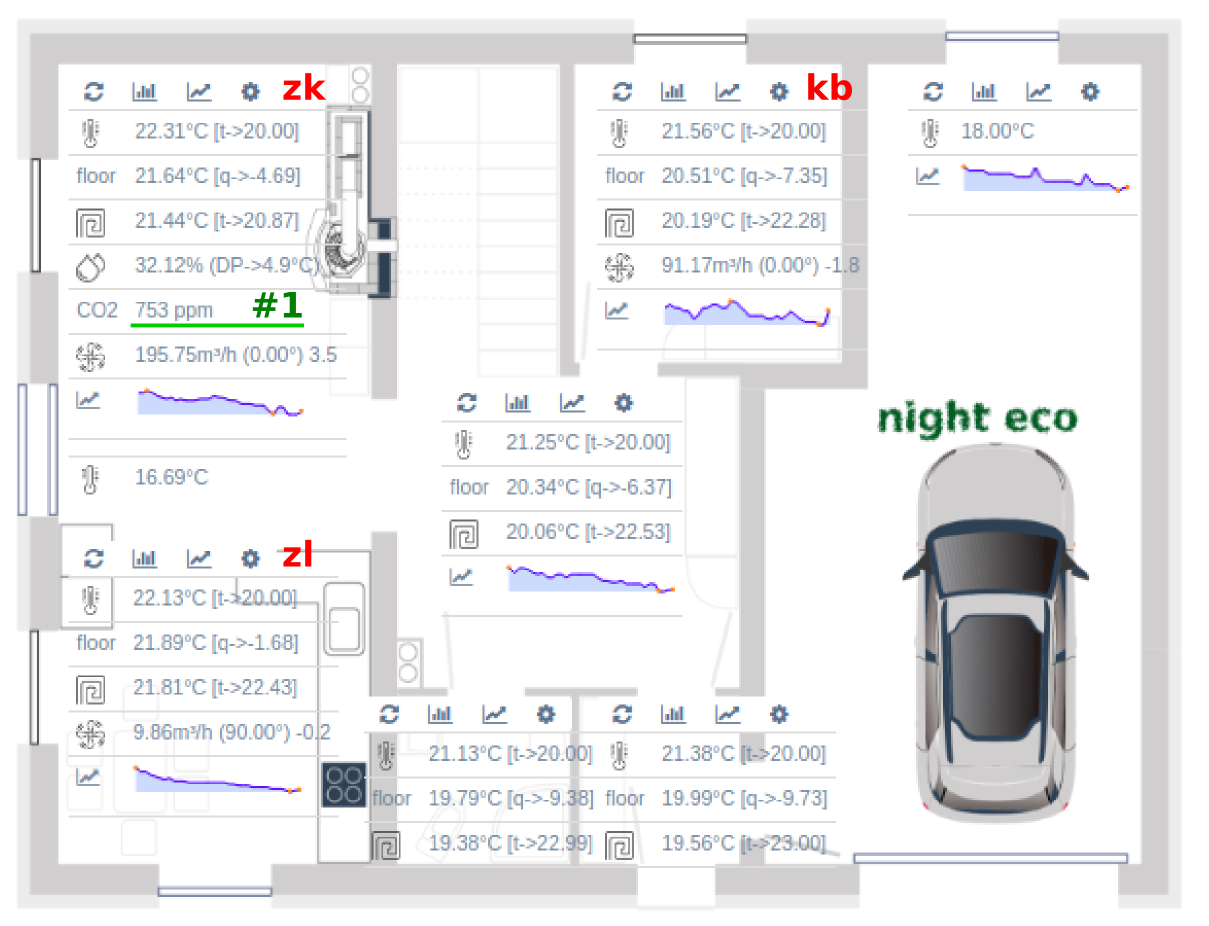This screenshot has width=1209, height=926.
Task: Refresh the zl room panel
Action: click(94, 558)
